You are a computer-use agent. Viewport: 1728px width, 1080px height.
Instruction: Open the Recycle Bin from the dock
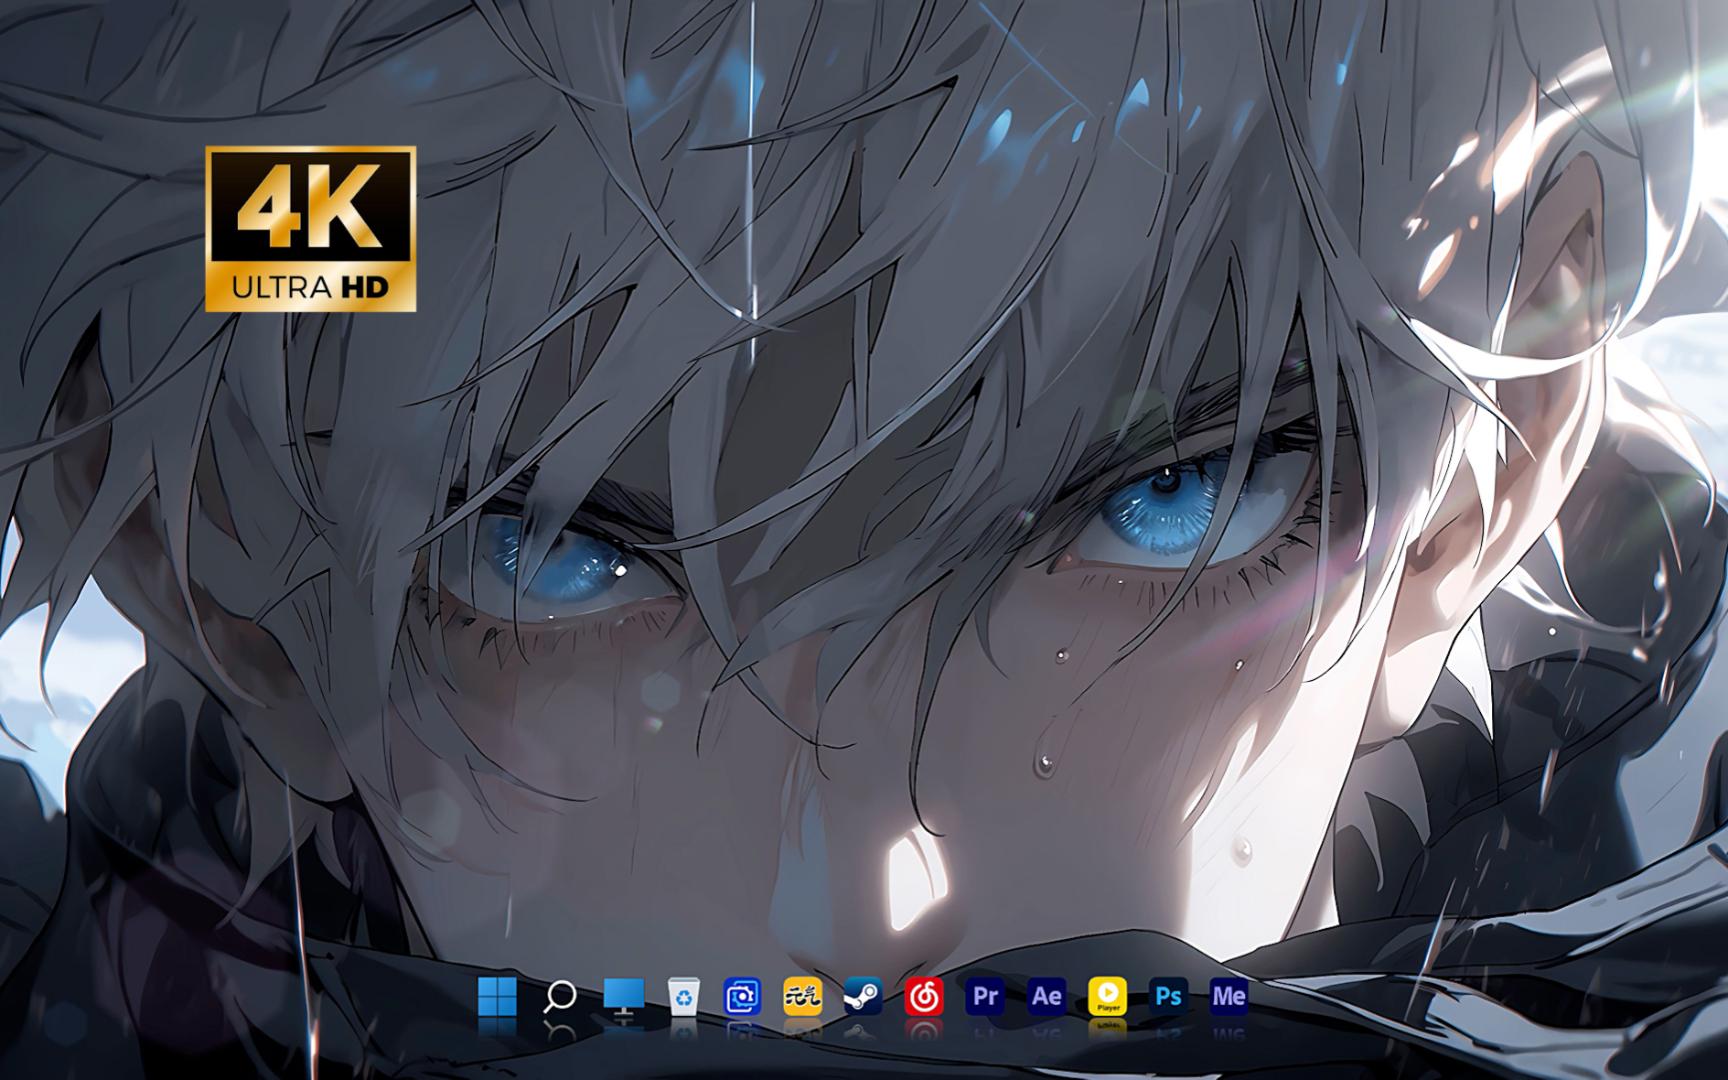click(x=684, y=996)
